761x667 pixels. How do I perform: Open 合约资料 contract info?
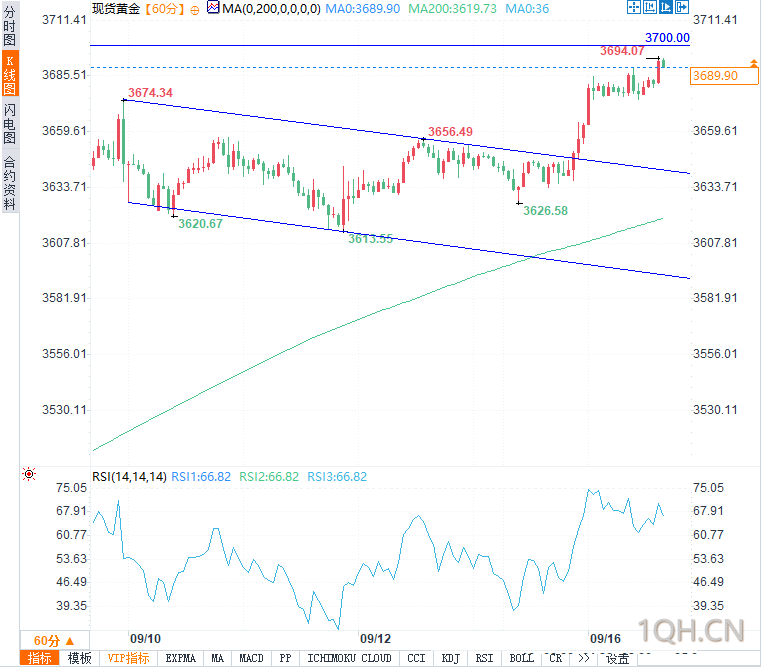9,183
